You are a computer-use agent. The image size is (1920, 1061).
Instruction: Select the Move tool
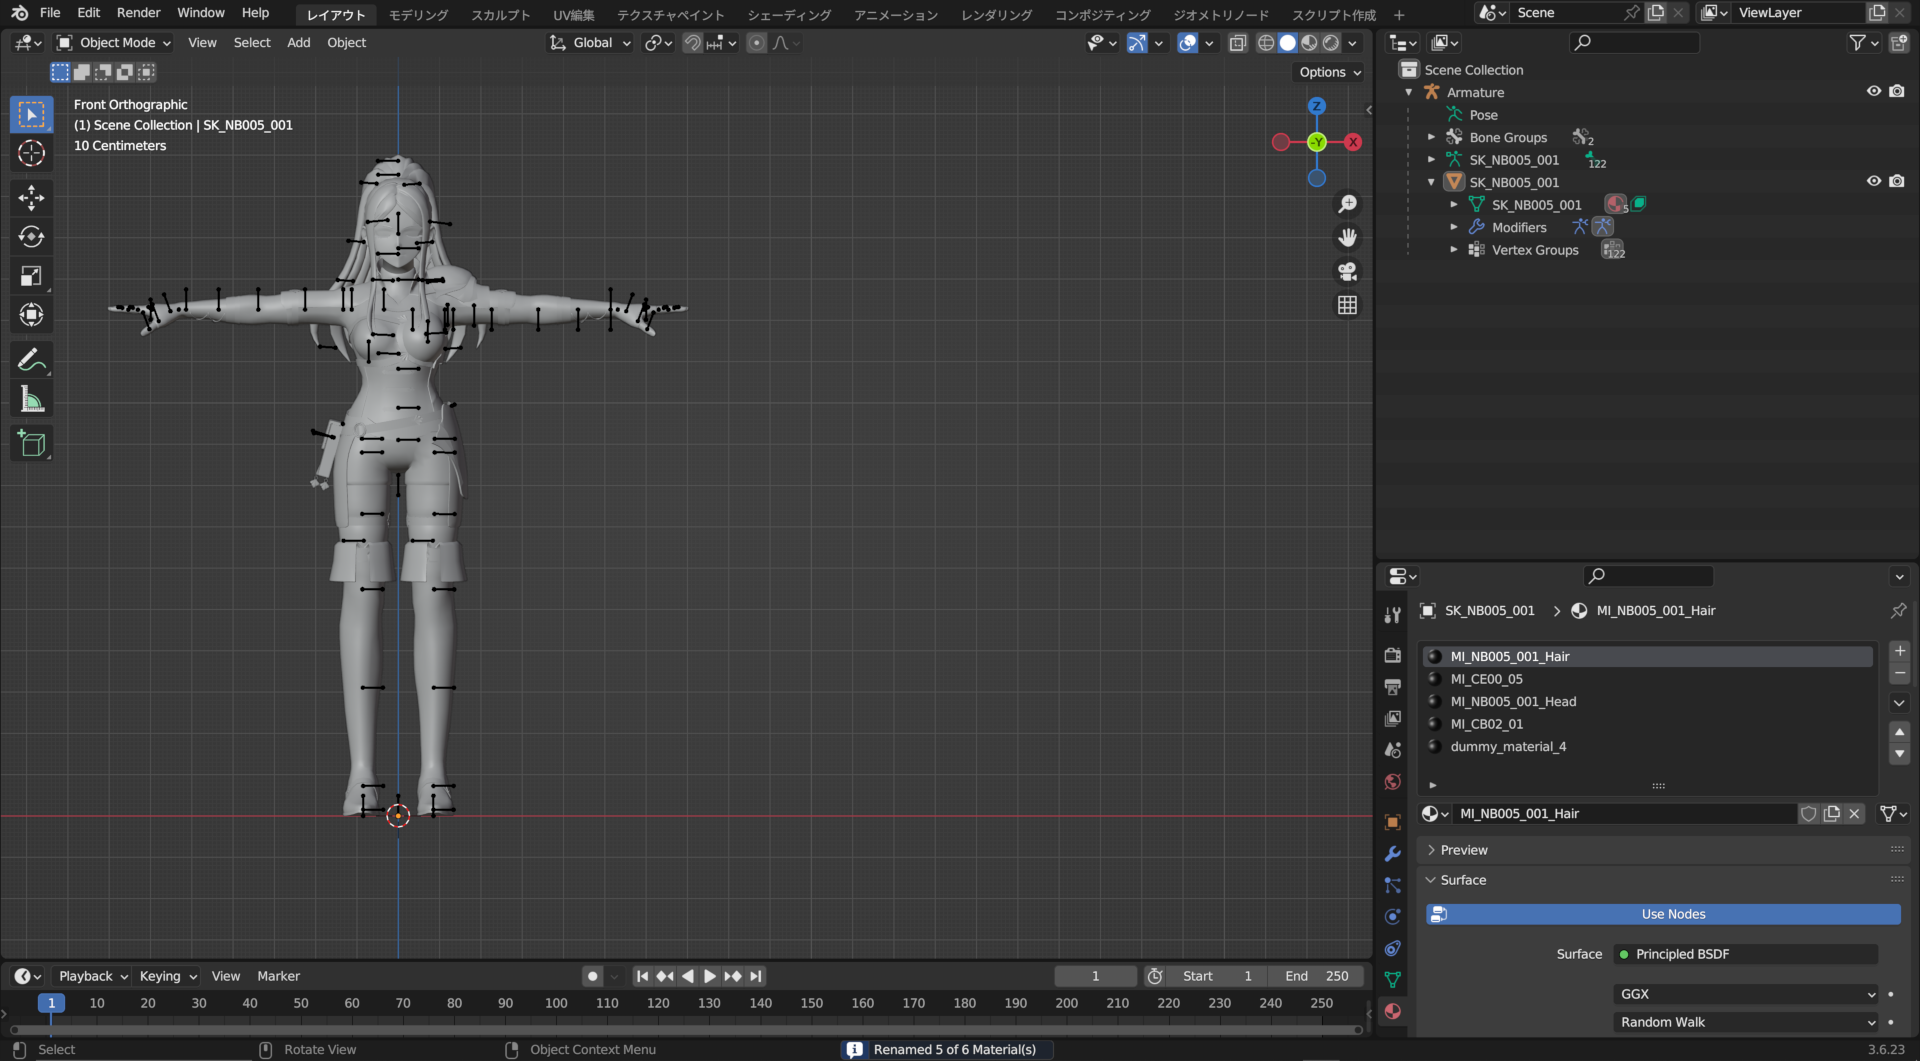point(32,198)
